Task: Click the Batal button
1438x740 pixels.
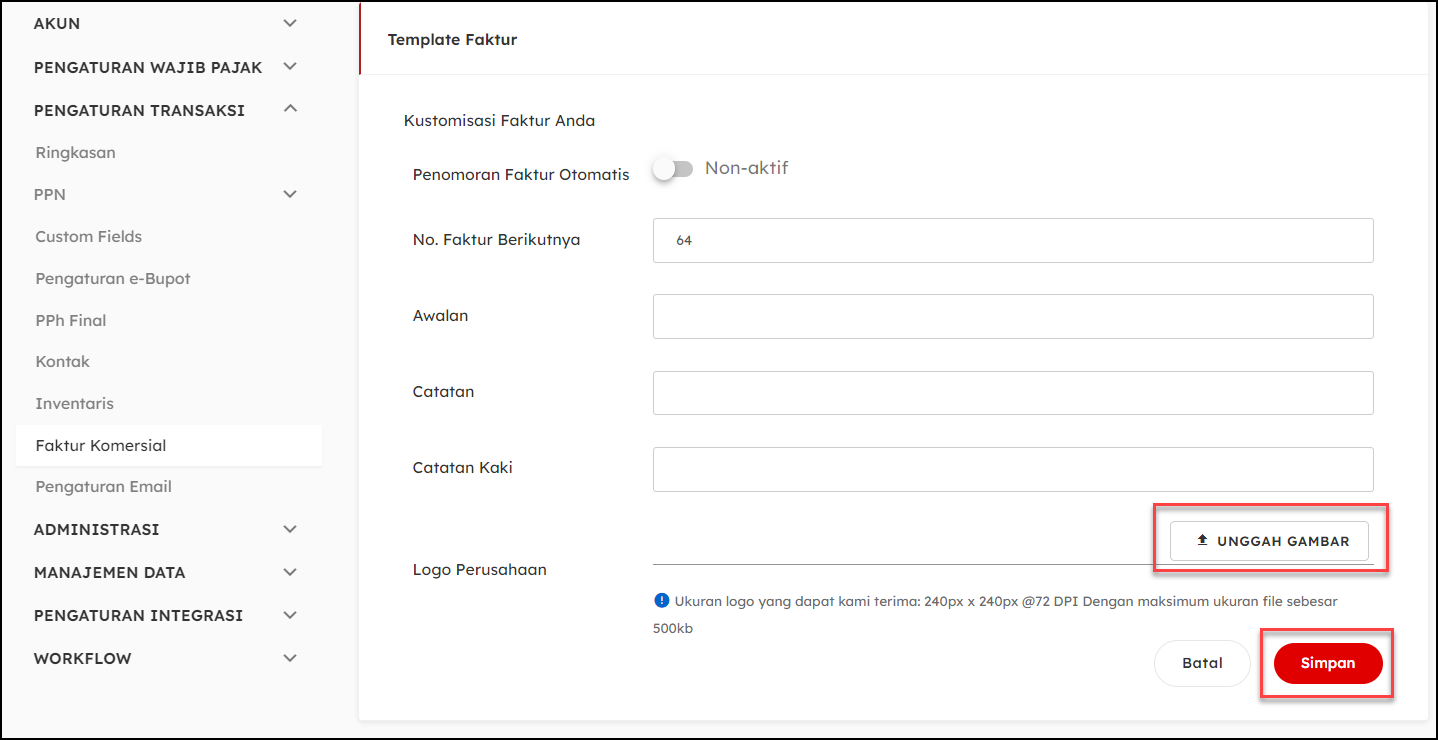Action: point(1202,663)
